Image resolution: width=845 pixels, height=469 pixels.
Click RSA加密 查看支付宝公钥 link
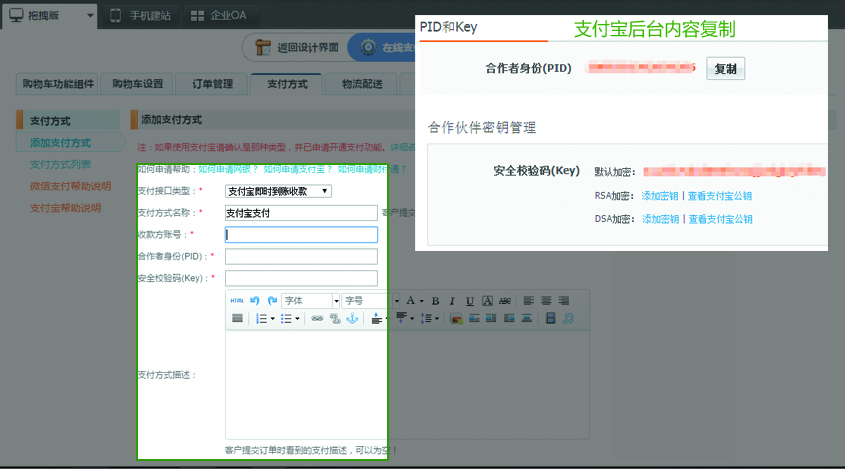coord(719,196)
